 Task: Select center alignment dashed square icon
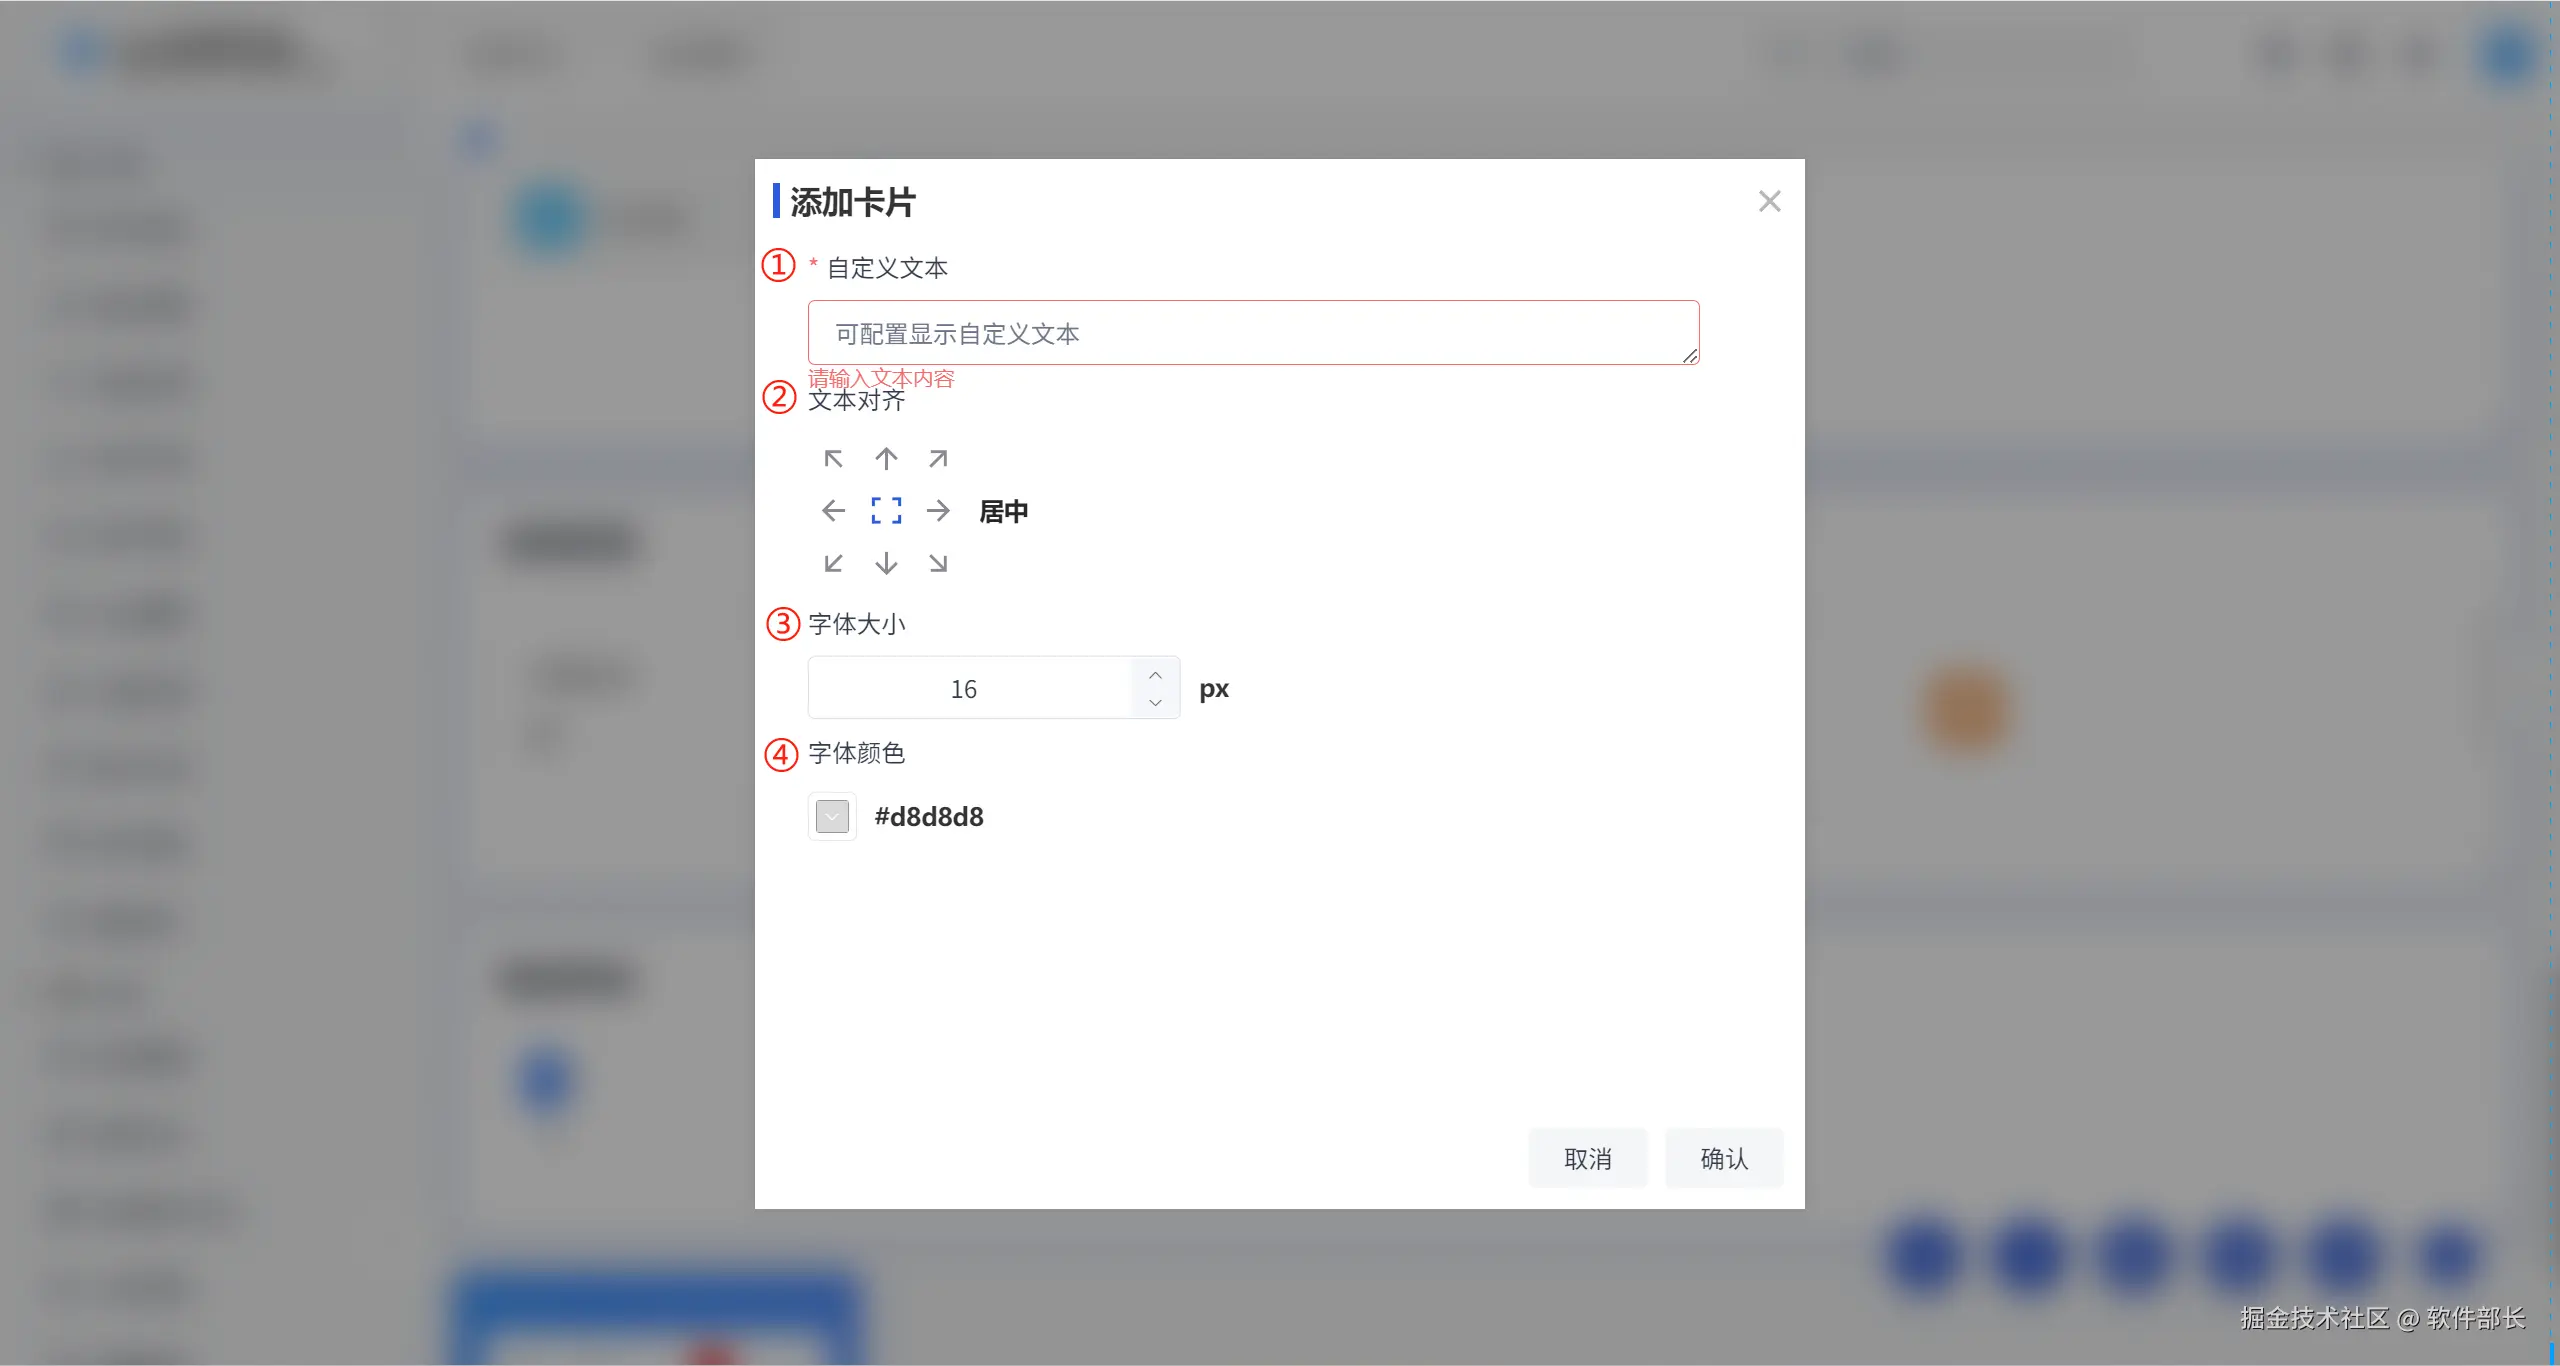[x=886, y=511]
